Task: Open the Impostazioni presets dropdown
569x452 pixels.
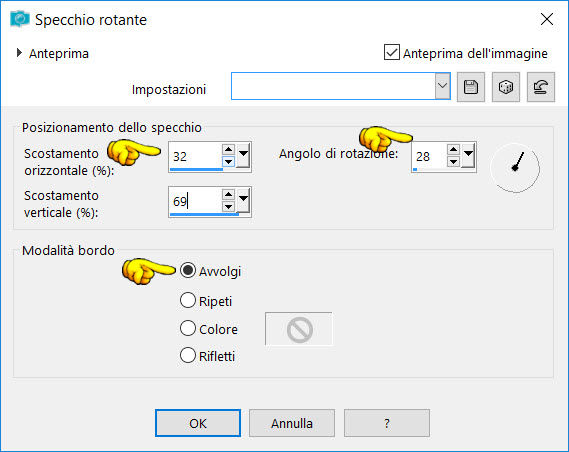Action: 442,86
